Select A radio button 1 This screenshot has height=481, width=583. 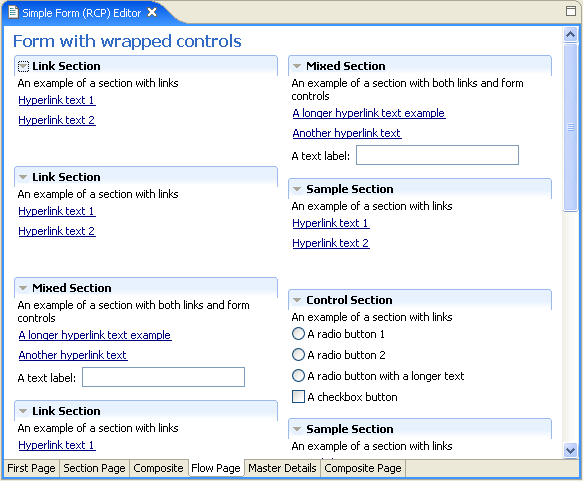298,334
